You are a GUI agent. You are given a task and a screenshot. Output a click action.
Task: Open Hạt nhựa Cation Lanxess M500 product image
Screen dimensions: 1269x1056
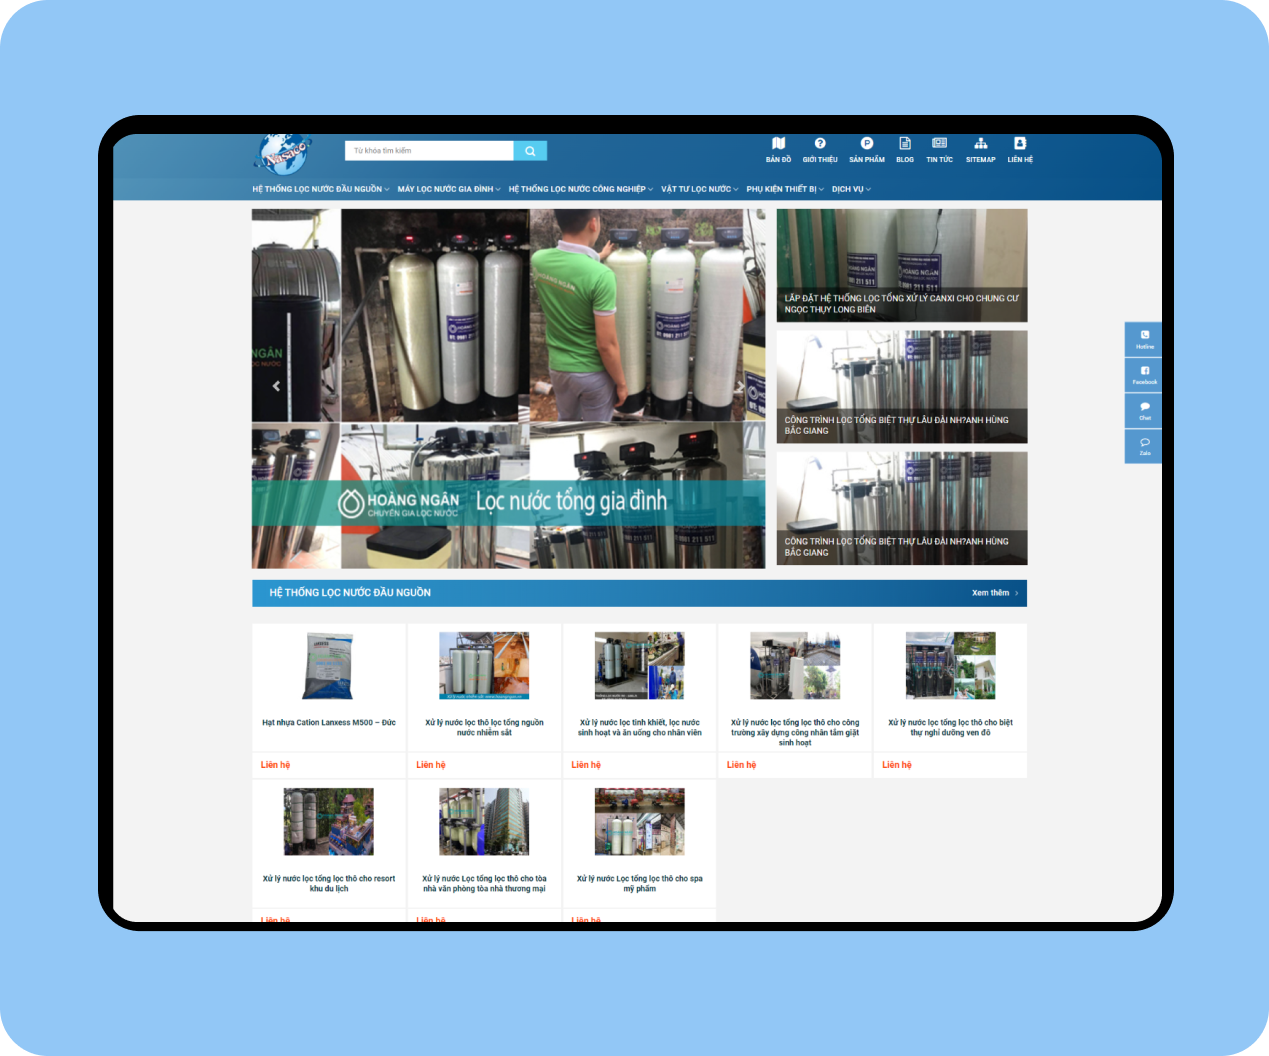tap(329, 666)
